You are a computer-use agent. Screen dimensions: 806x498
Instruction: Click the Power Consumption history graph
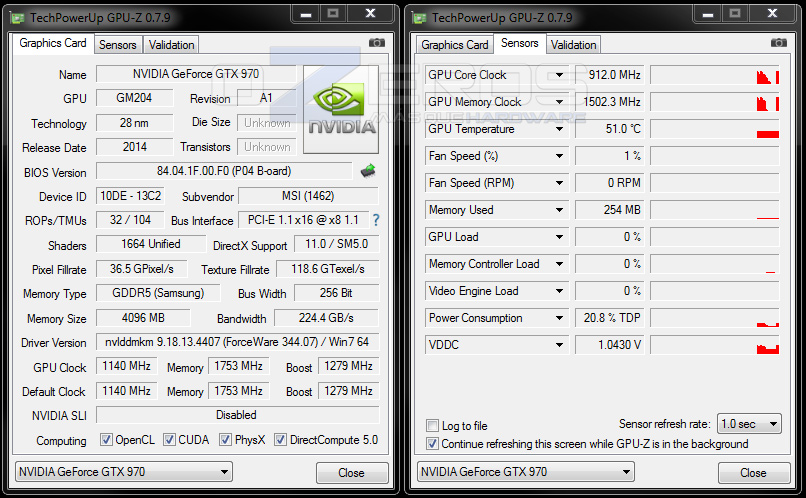715,318
